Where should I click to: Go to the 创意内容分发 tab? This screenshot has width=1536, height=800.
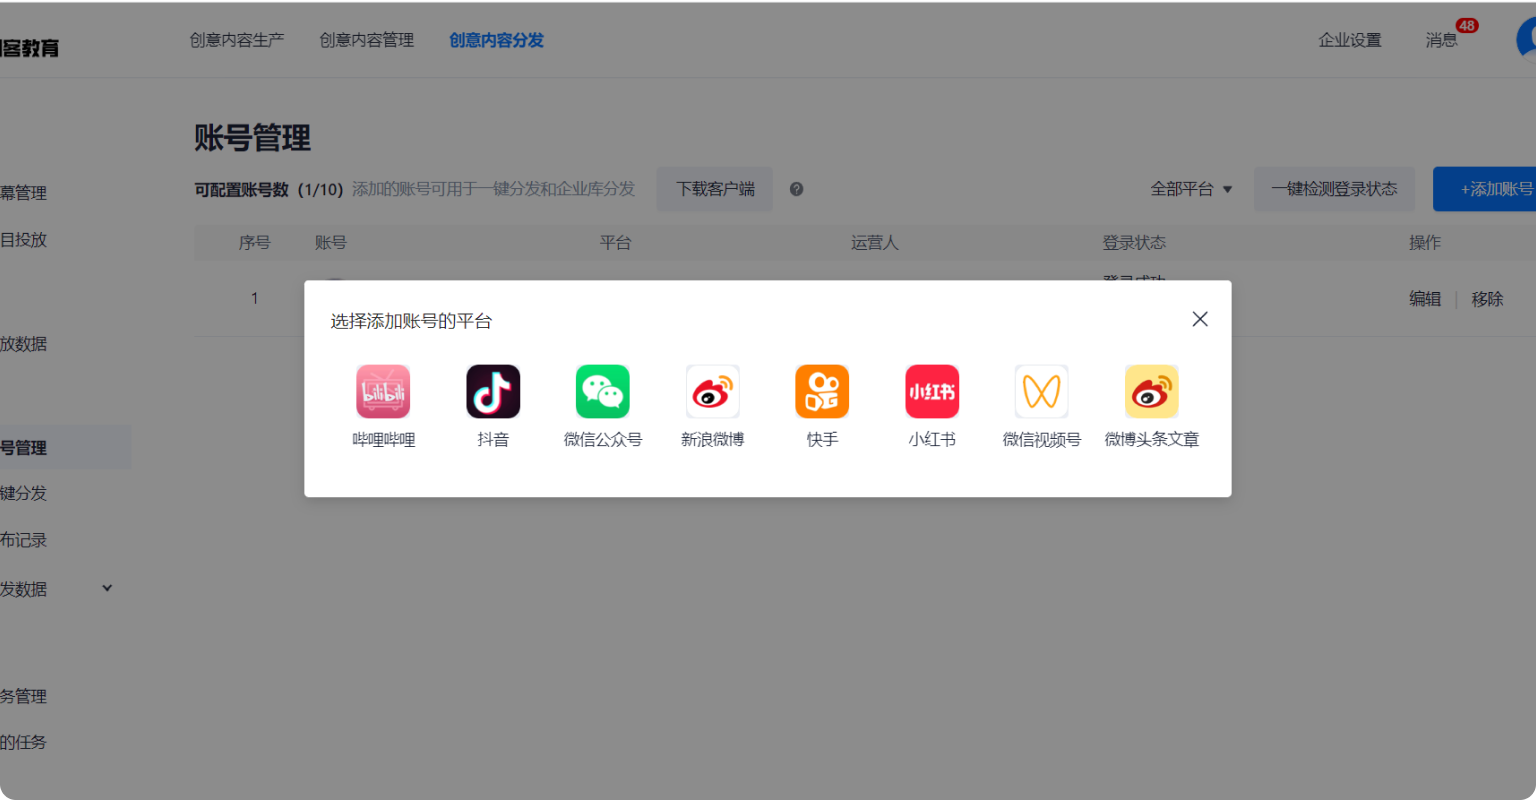pyautogui.click(x=496, y=40)
